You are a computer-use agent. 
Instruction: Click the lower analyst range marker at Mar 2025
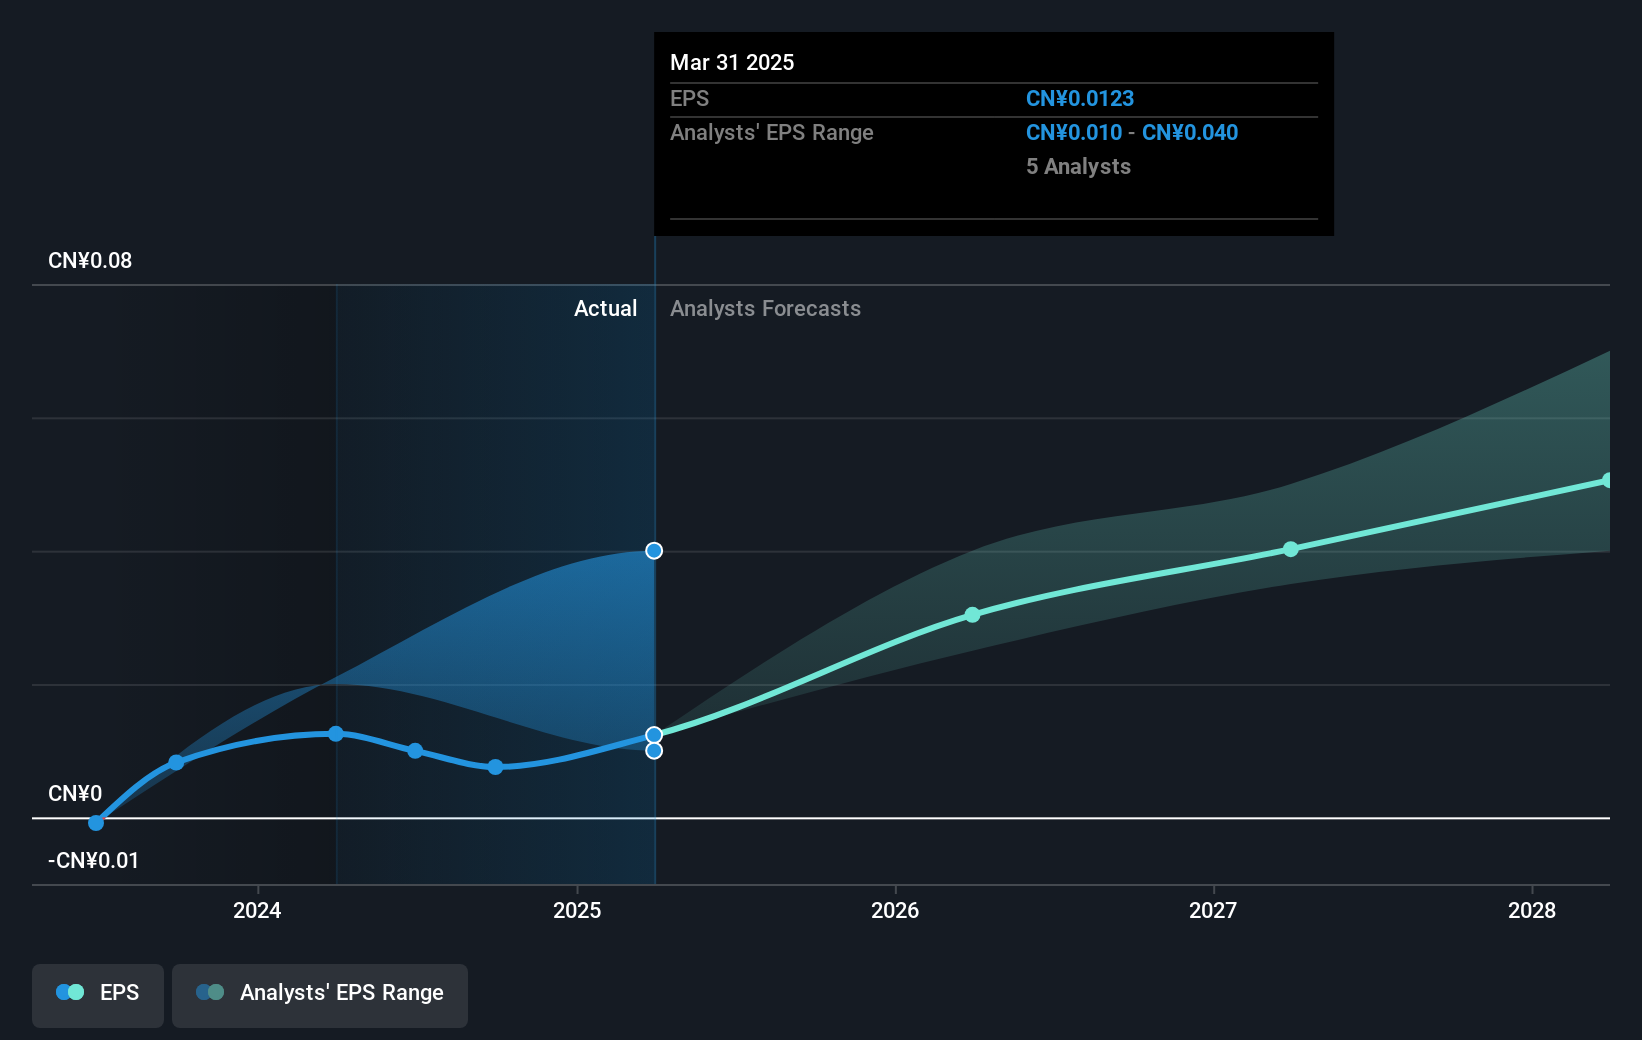point(654,751)
